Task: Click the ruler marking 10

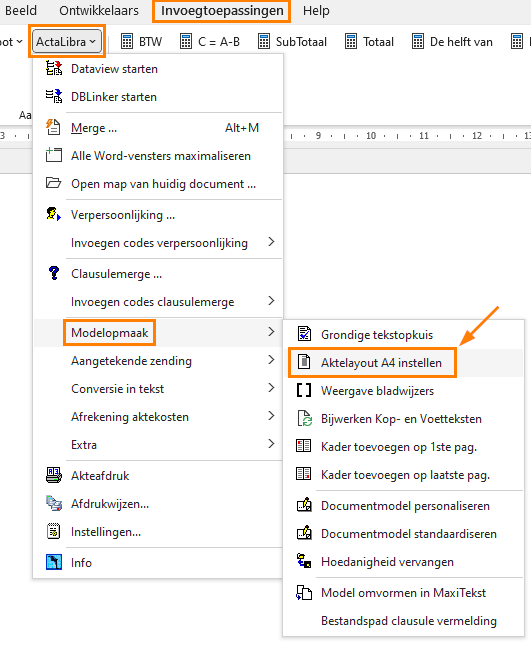Action: [x=371, y=135]
